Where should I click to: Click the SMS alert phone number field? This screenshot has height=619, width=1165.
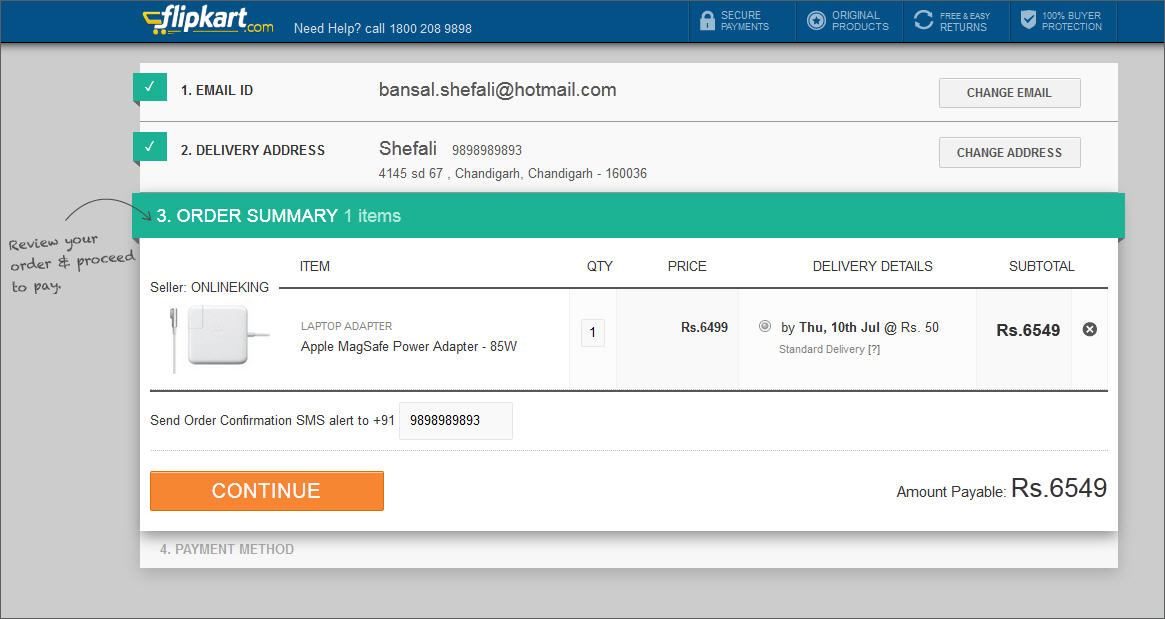pos(456,421)
